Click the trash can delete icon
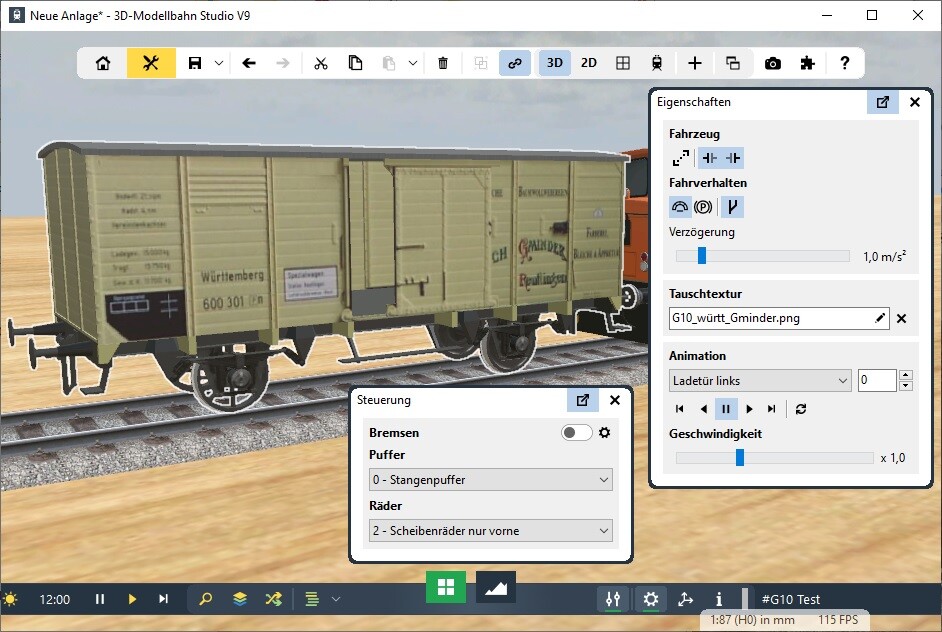 pos(443,63)
